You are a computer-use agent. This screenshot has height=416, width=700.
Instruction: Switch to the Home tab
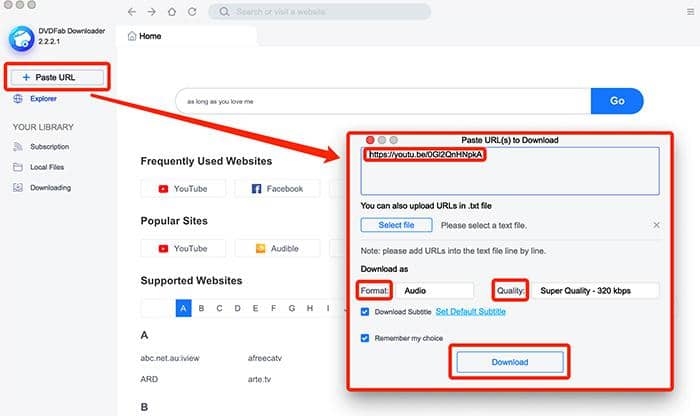tap(187, 36)
